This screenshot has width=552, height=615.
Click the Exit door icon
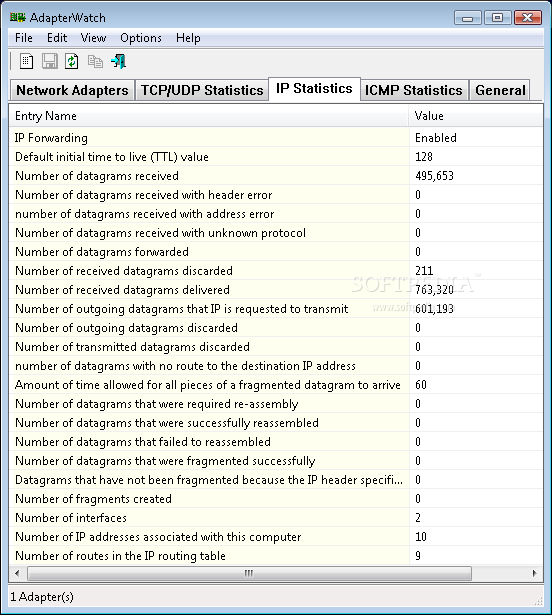118,61
